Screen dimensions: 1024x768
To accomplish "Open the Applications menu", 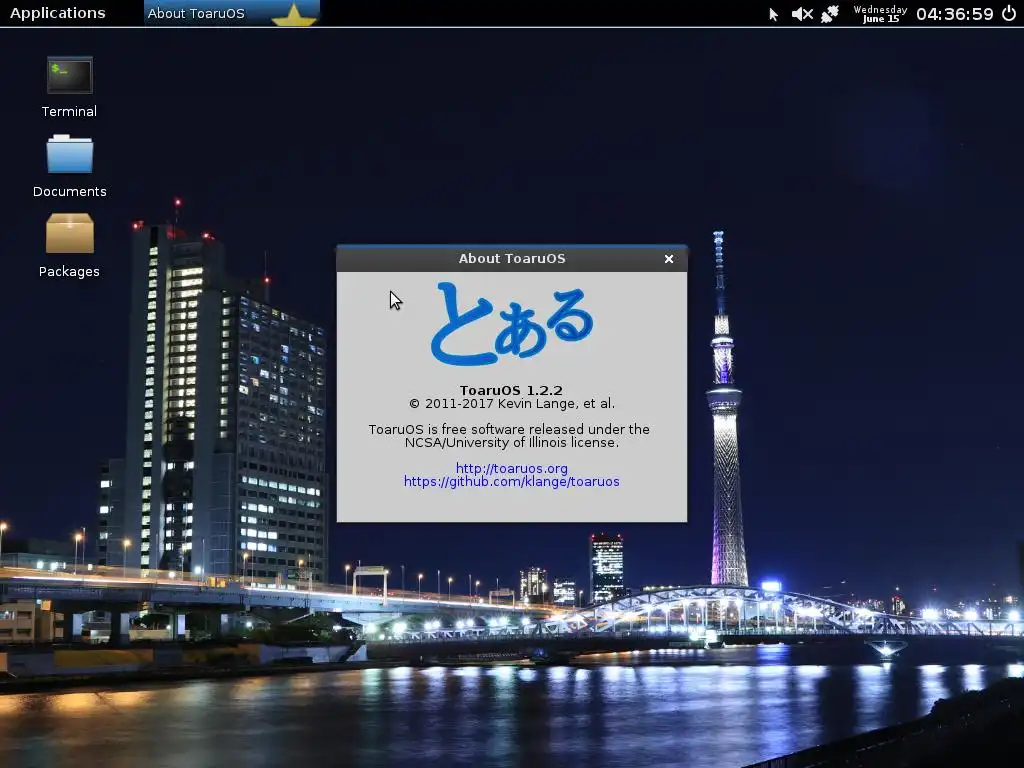I will pos(57,13).
